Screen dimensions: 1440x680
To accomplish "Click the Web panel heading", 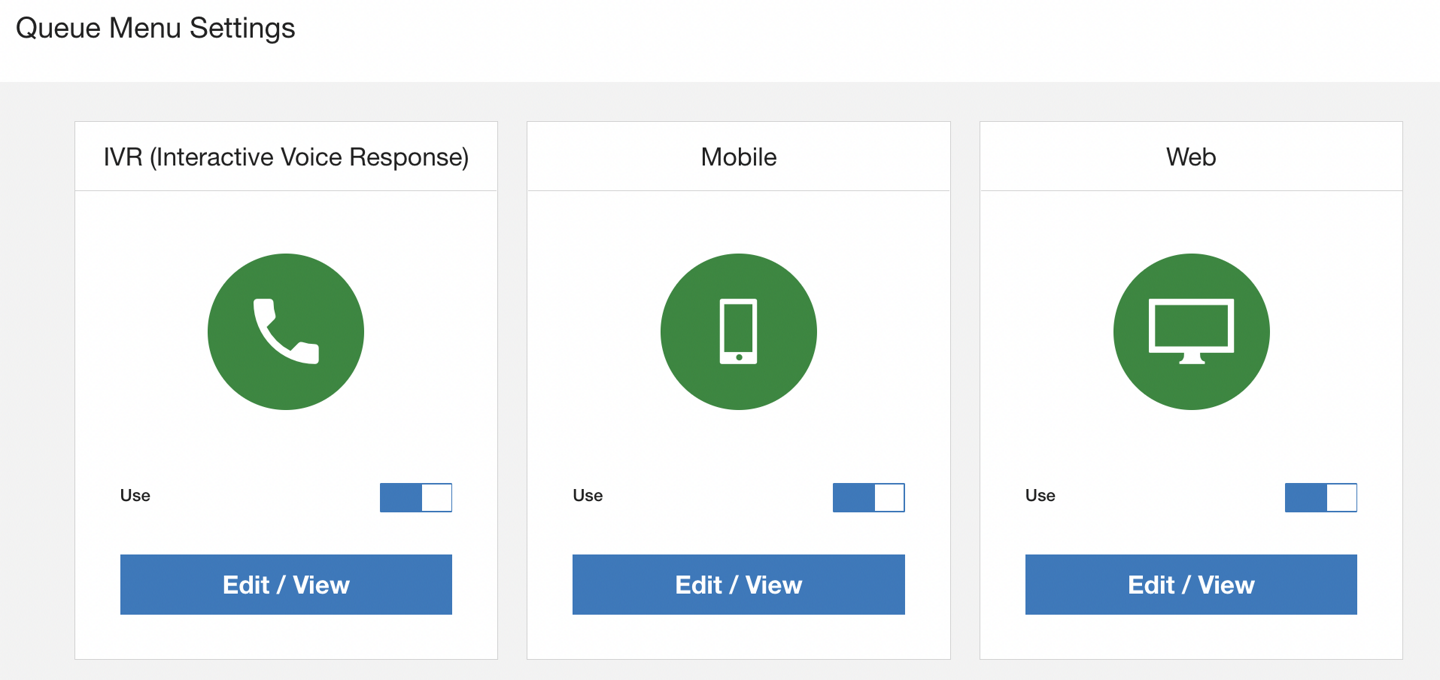I will tap(1191, 156).
